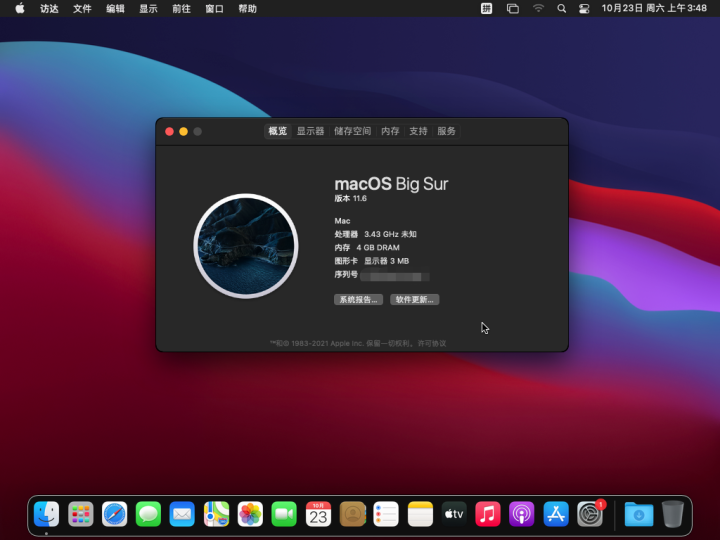Select the 概览 tab

[x=278, y=131]
